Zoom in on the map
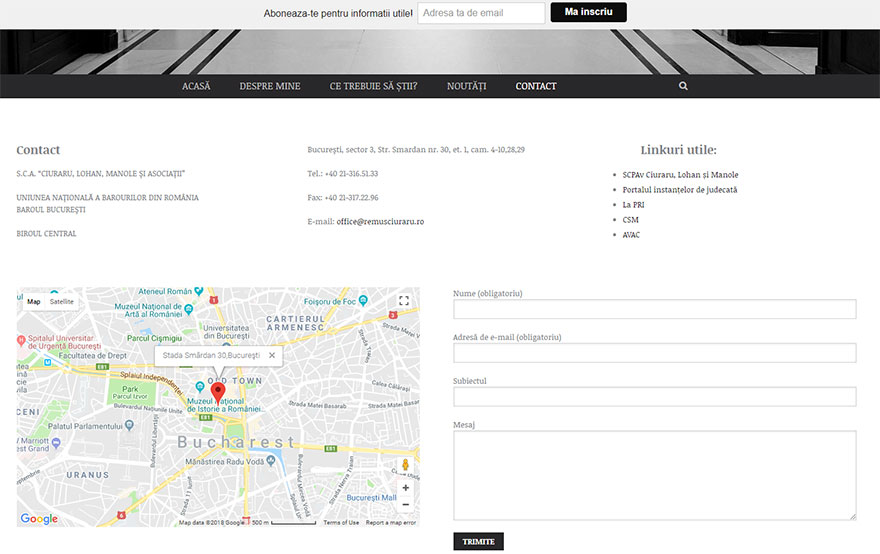This screenshot has width=880, height=554. click(x=405, y=488)
